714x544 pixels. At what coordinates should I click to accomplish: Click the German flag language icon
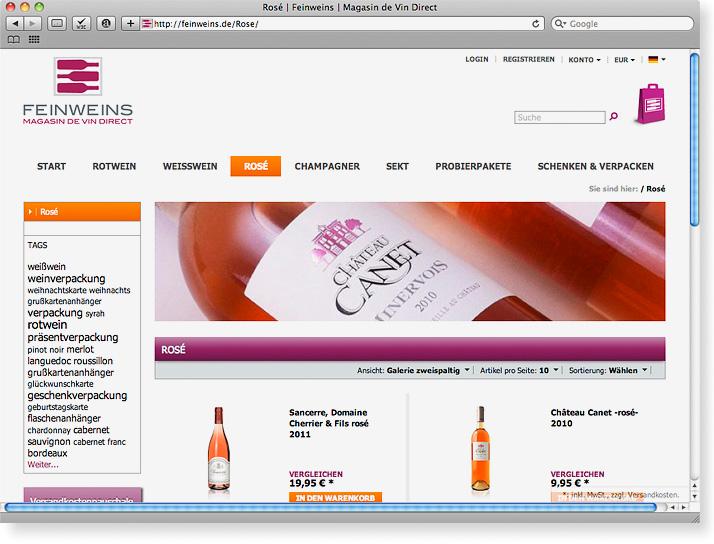(653, 59)
